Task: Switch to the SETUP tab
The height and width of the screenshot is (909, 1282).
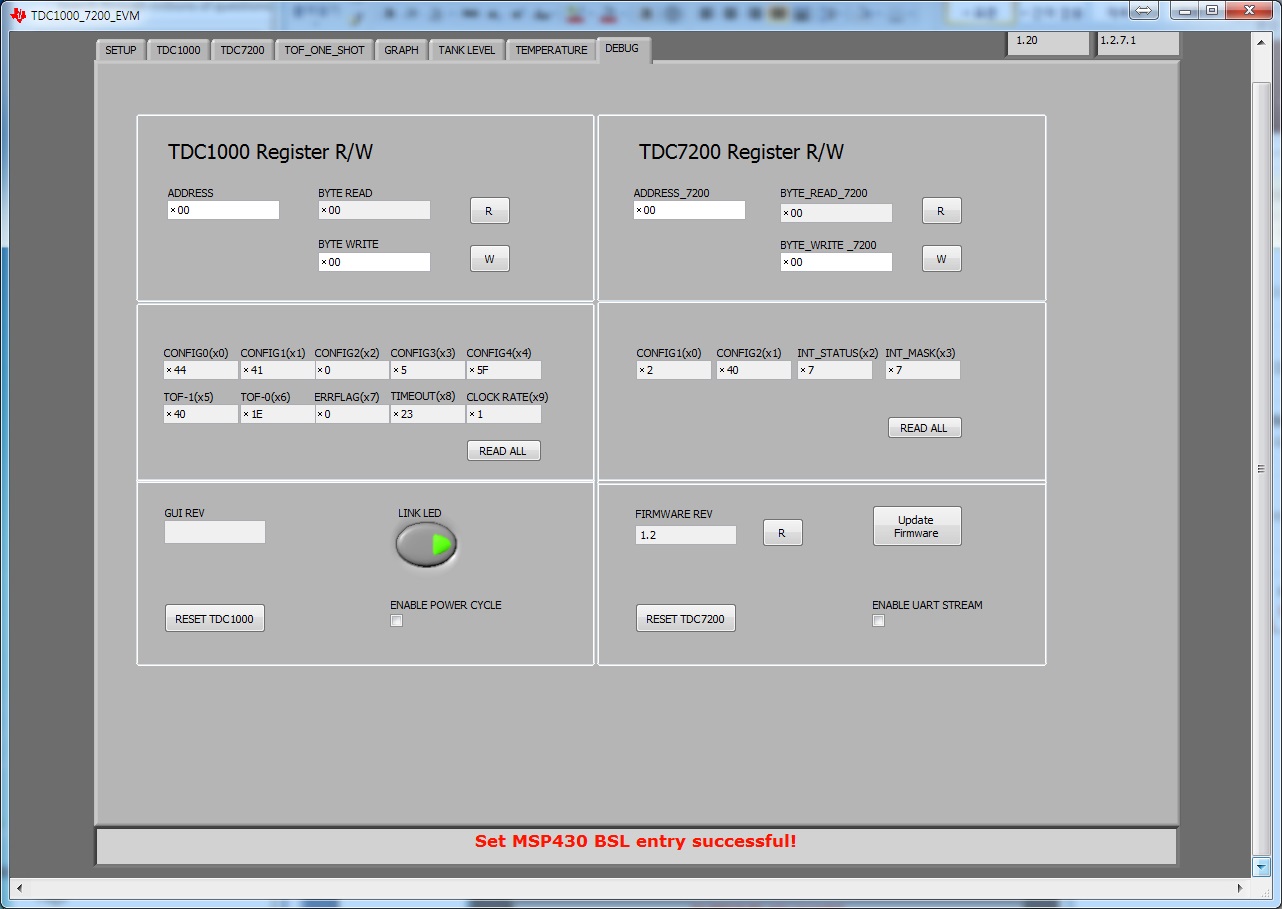Action: pyautogui.click(x=120, y=50)
